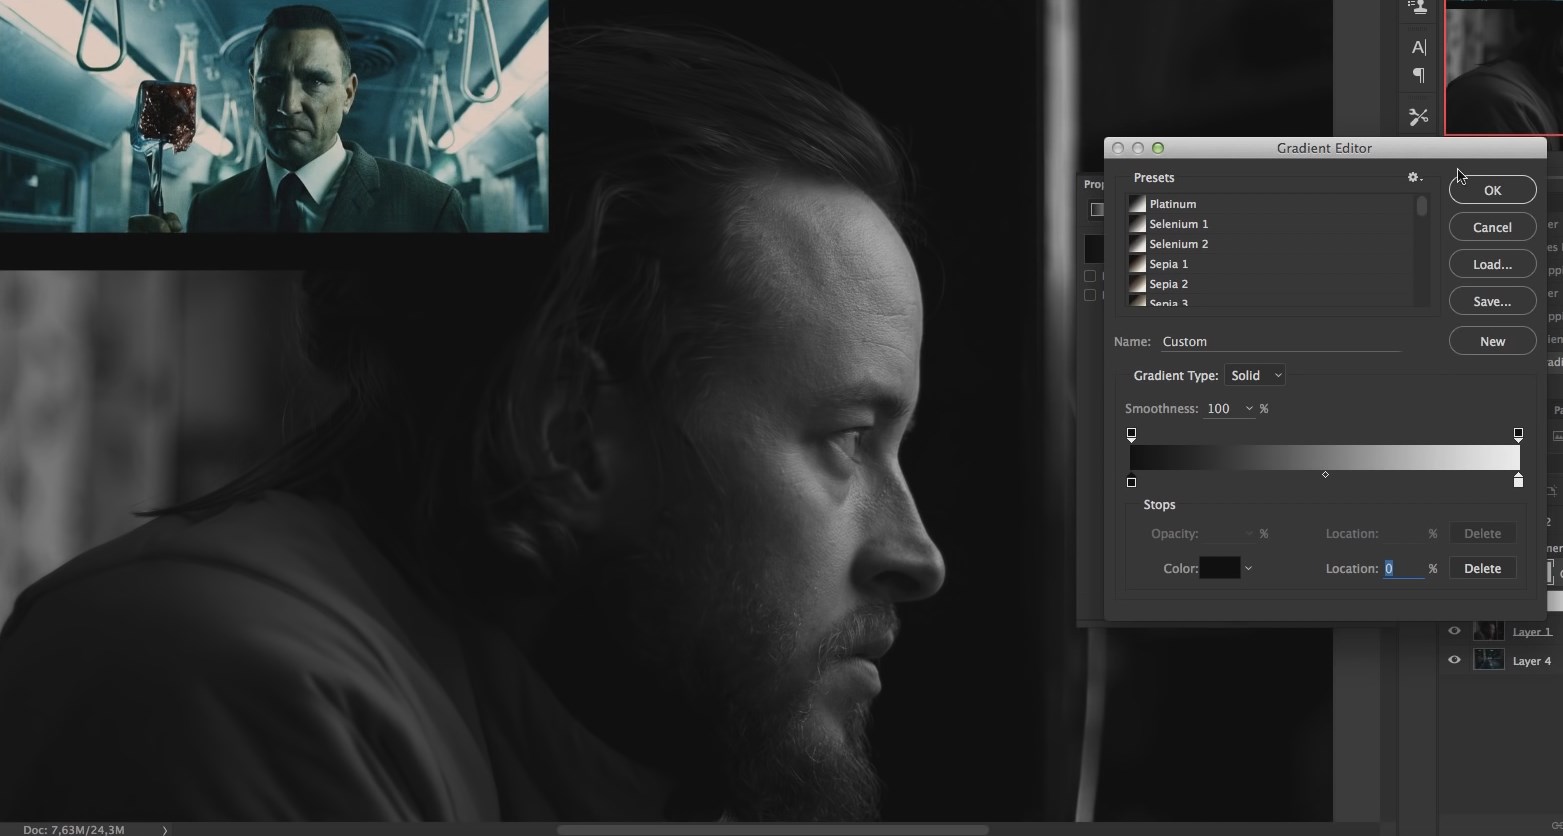1563x836 pixels.
Task: Click the New gradient button
Action: click(x=1492, y=341)
